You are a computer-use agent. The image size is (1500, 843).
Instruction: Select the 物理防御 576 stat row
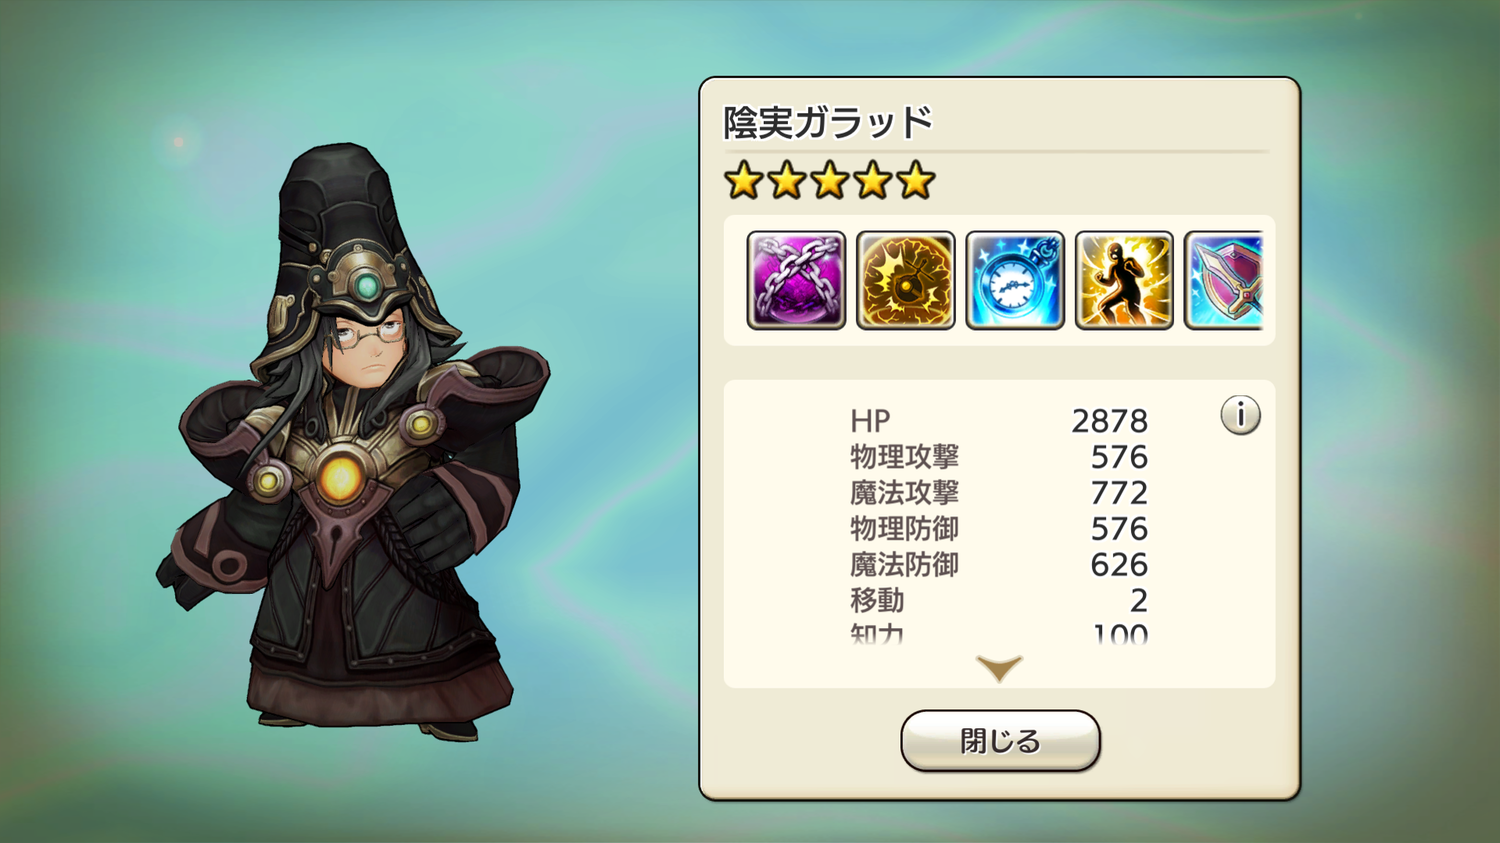pos(999,529)
